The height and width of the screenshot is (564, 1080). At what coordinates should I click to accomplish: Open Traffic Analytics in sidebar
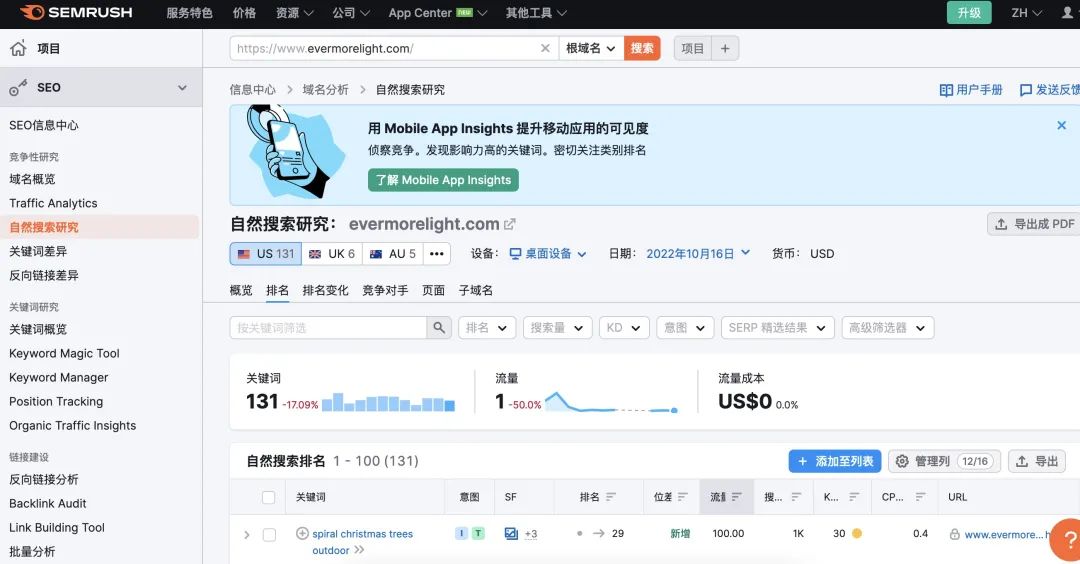pyautogui.click(x=53, y=203)
